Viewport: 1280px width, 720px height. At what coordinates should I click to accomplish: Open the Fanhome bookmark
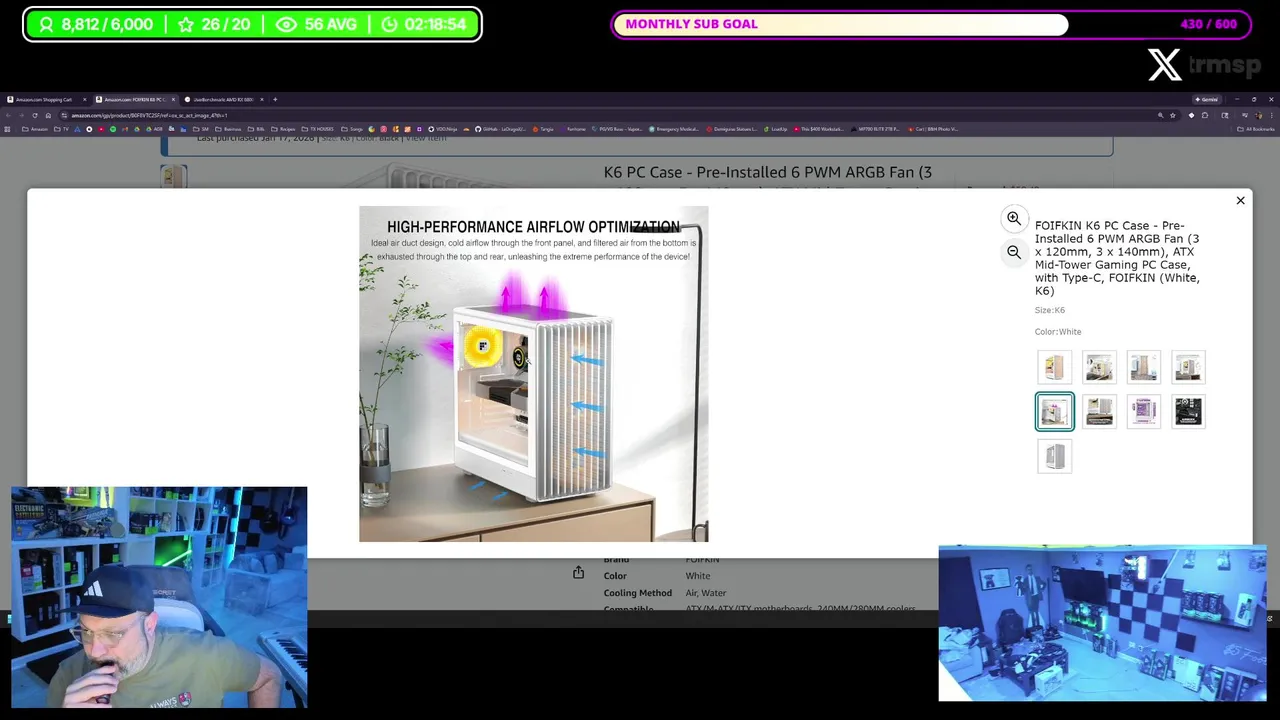(572, 129)
